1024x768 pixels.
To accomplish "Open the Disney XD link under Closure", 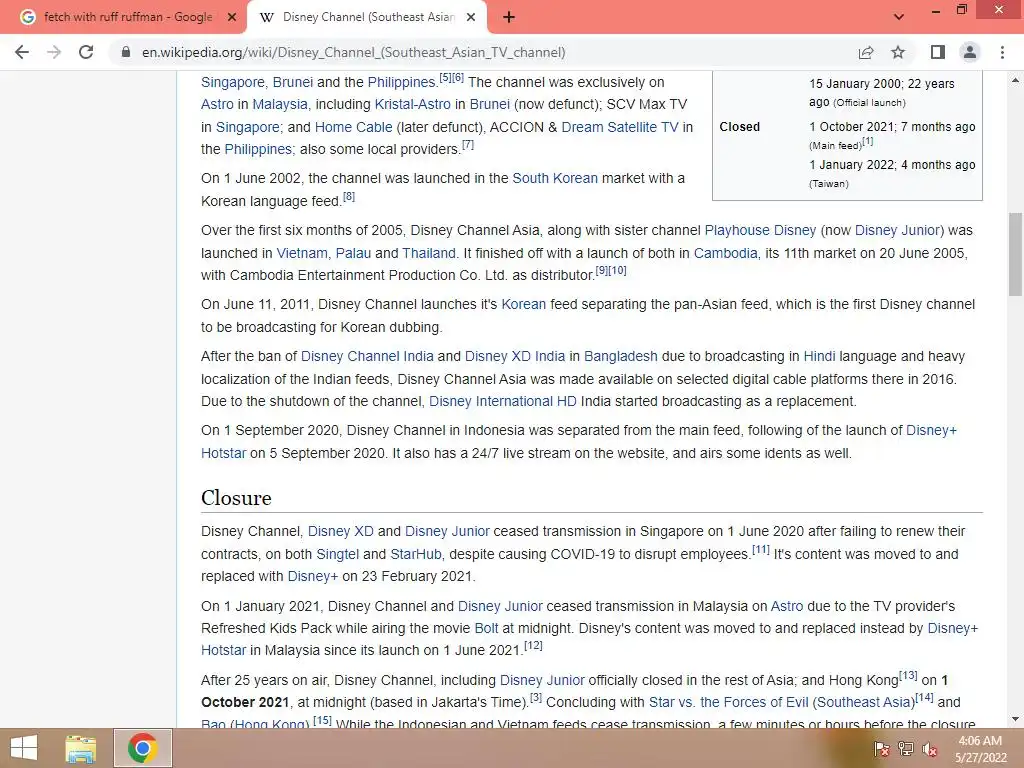I will pyautogui.click(x=340, y=532).
